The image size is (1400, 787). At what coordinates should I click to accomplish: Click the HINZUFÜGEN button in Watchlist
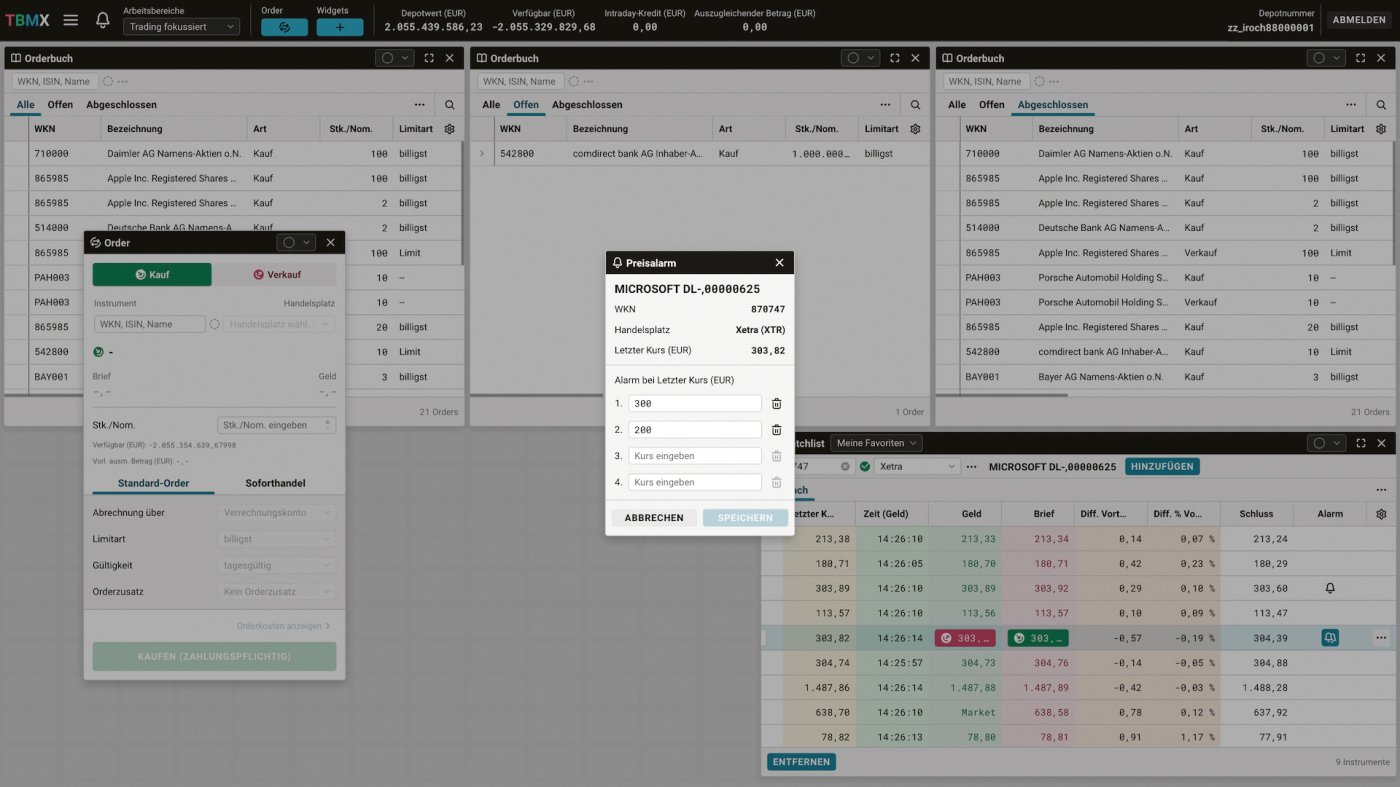point(1161,467)
